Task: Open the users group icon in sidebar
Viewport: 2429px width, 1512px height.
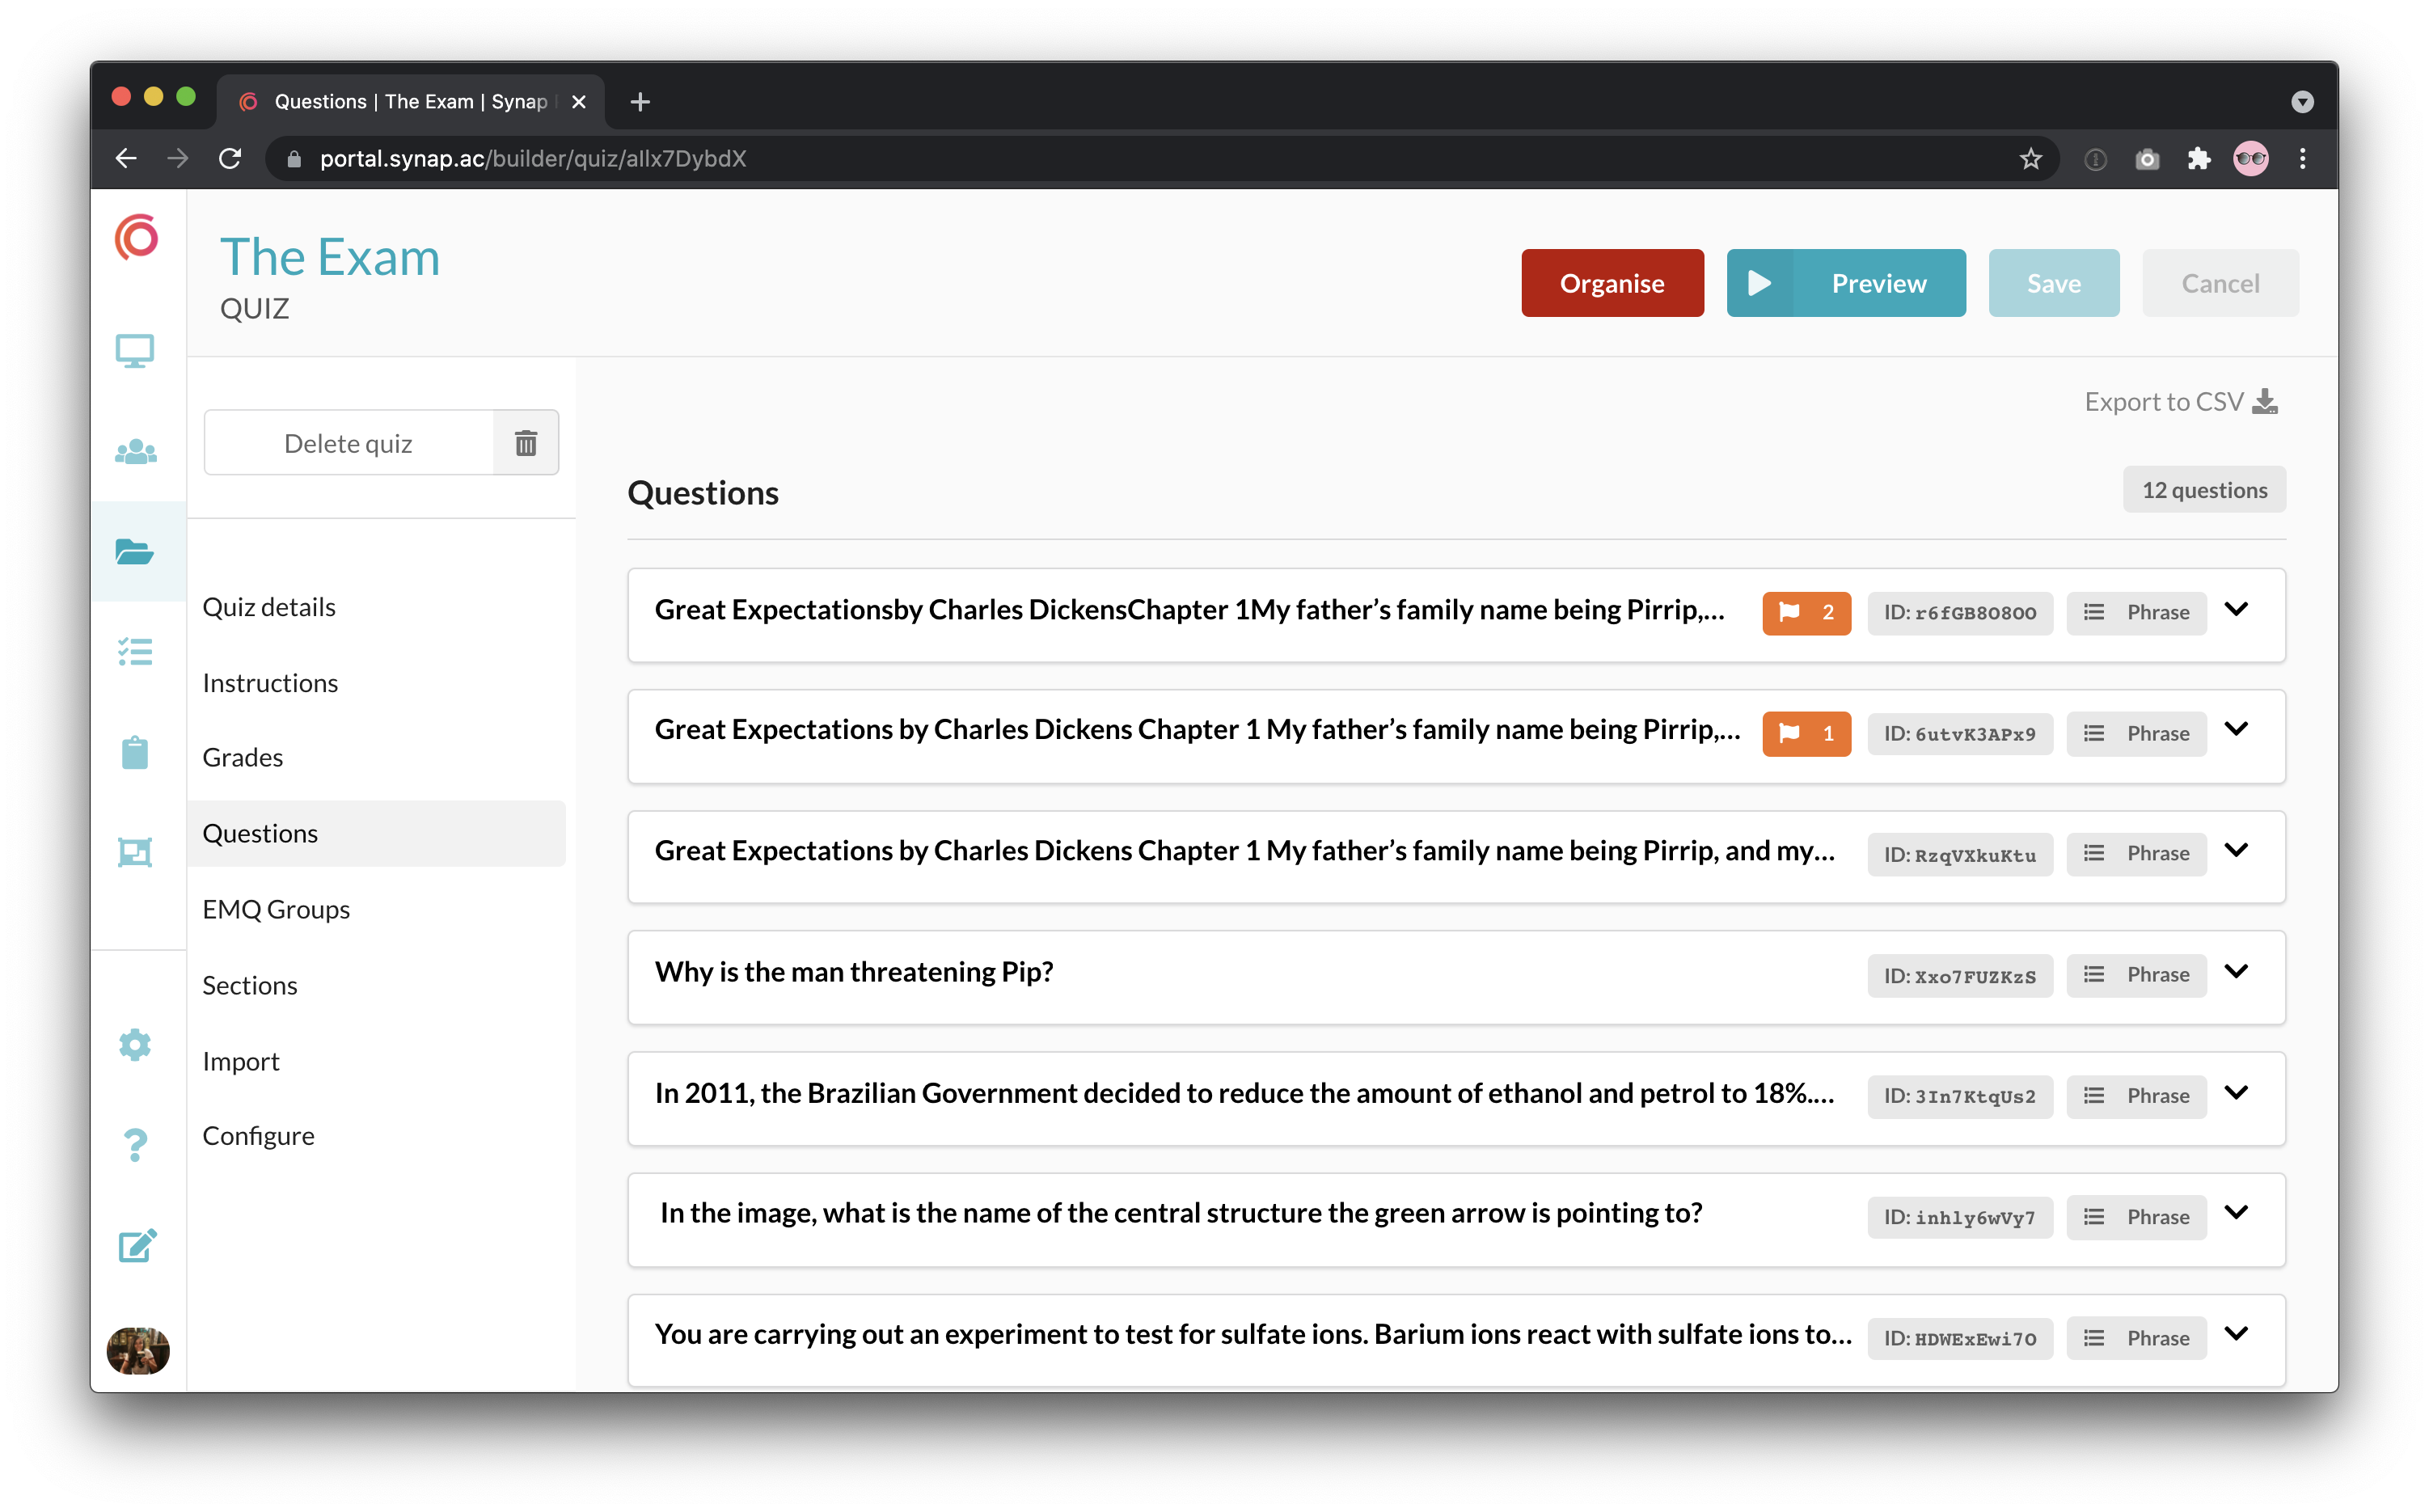Action: (135, 452)
